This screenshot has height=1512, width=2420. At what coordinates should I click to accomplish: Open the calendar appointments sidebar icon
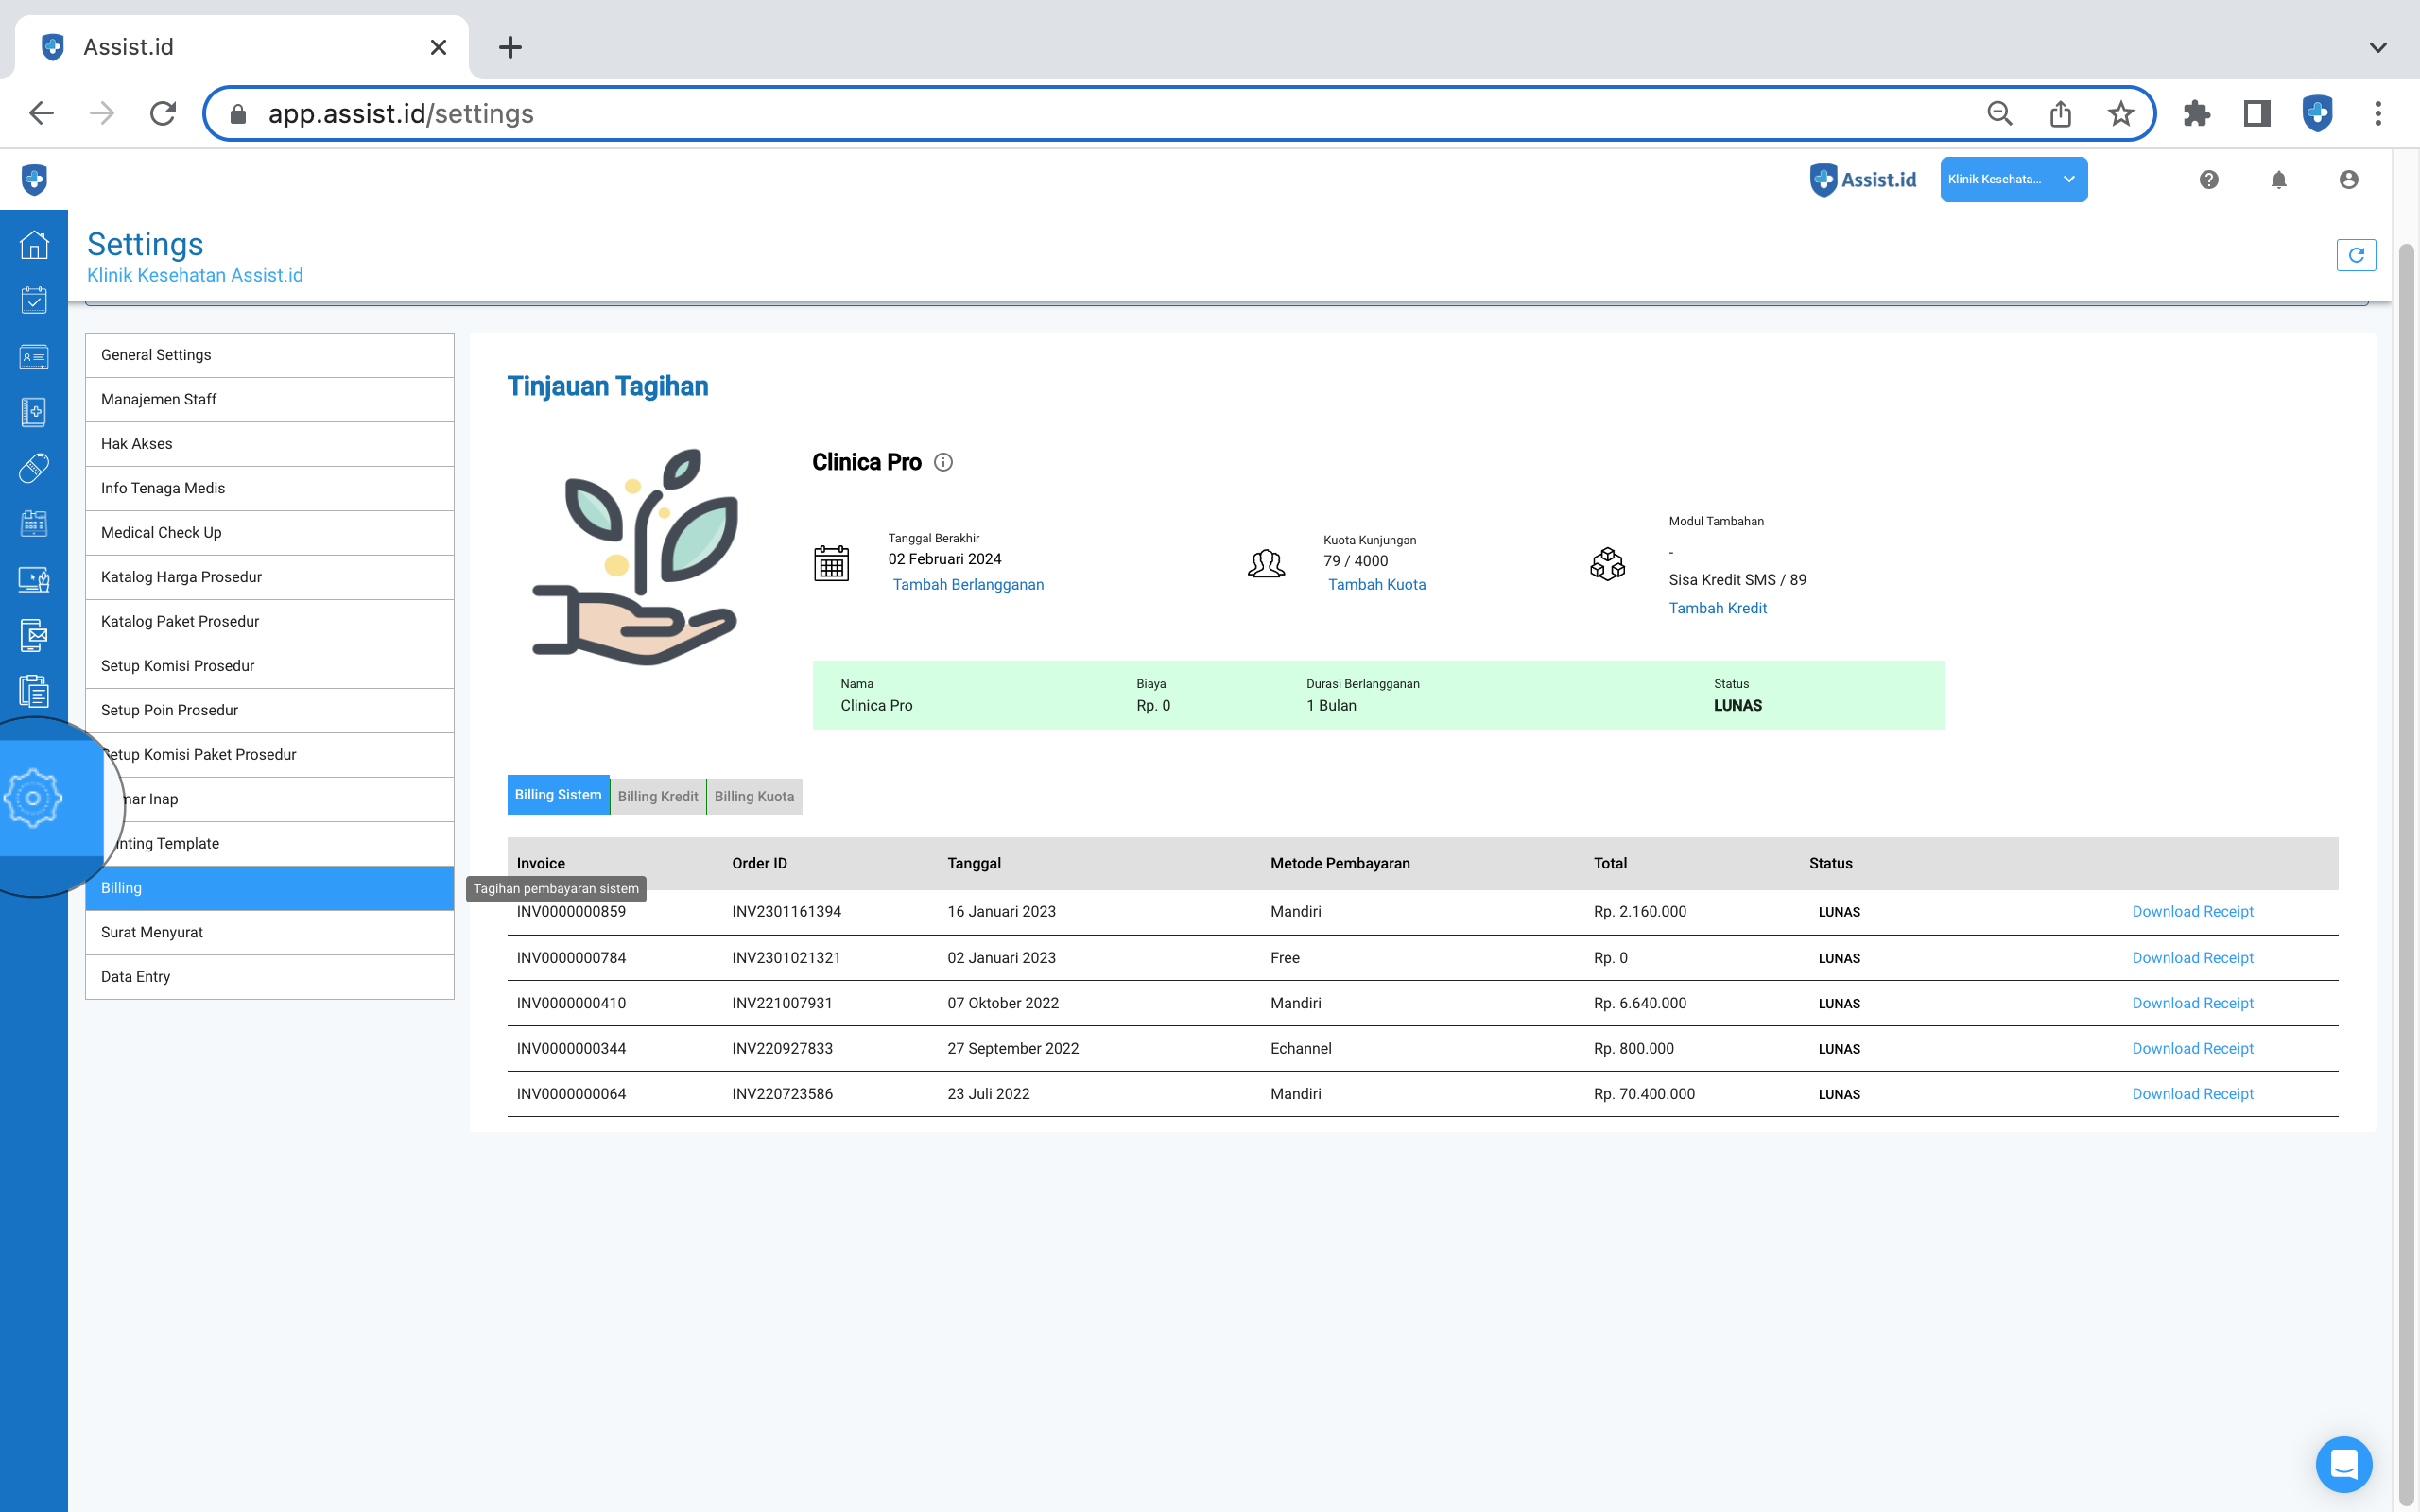pyautogui.click(x=34, y=300)
